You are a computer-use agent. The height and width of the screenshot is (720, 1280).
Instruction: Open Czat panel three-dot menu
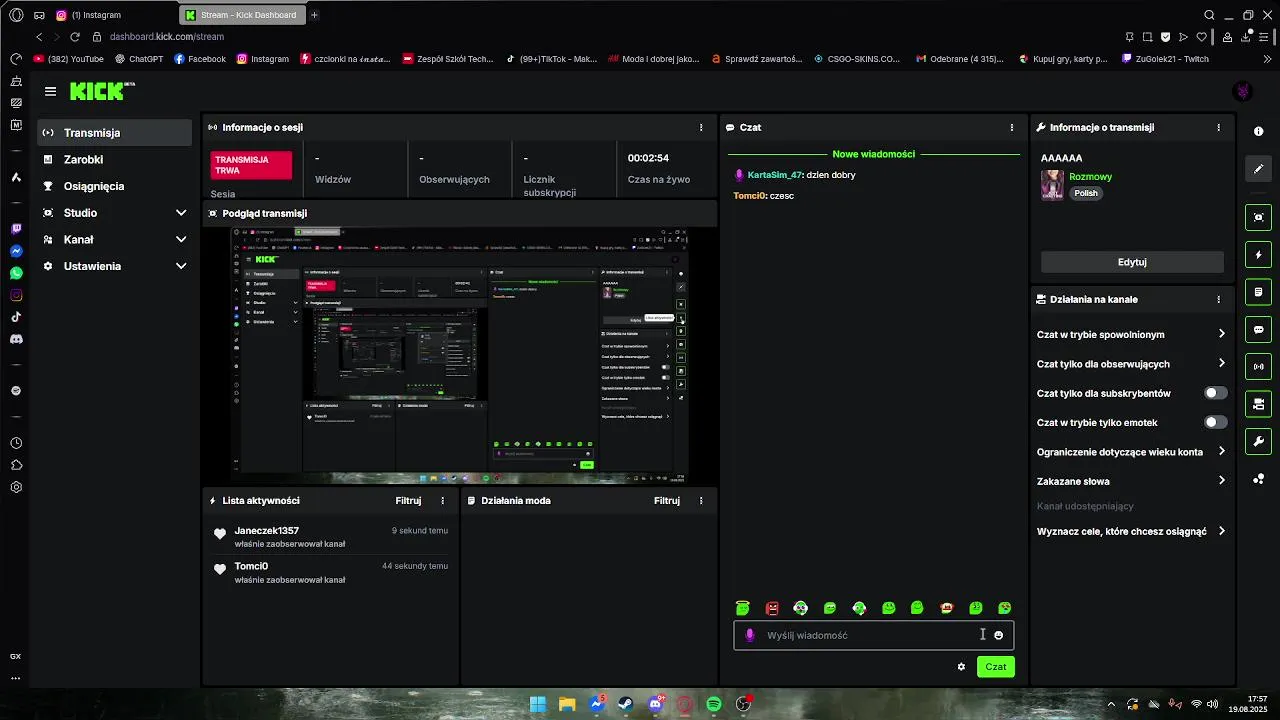point(1012,128)
